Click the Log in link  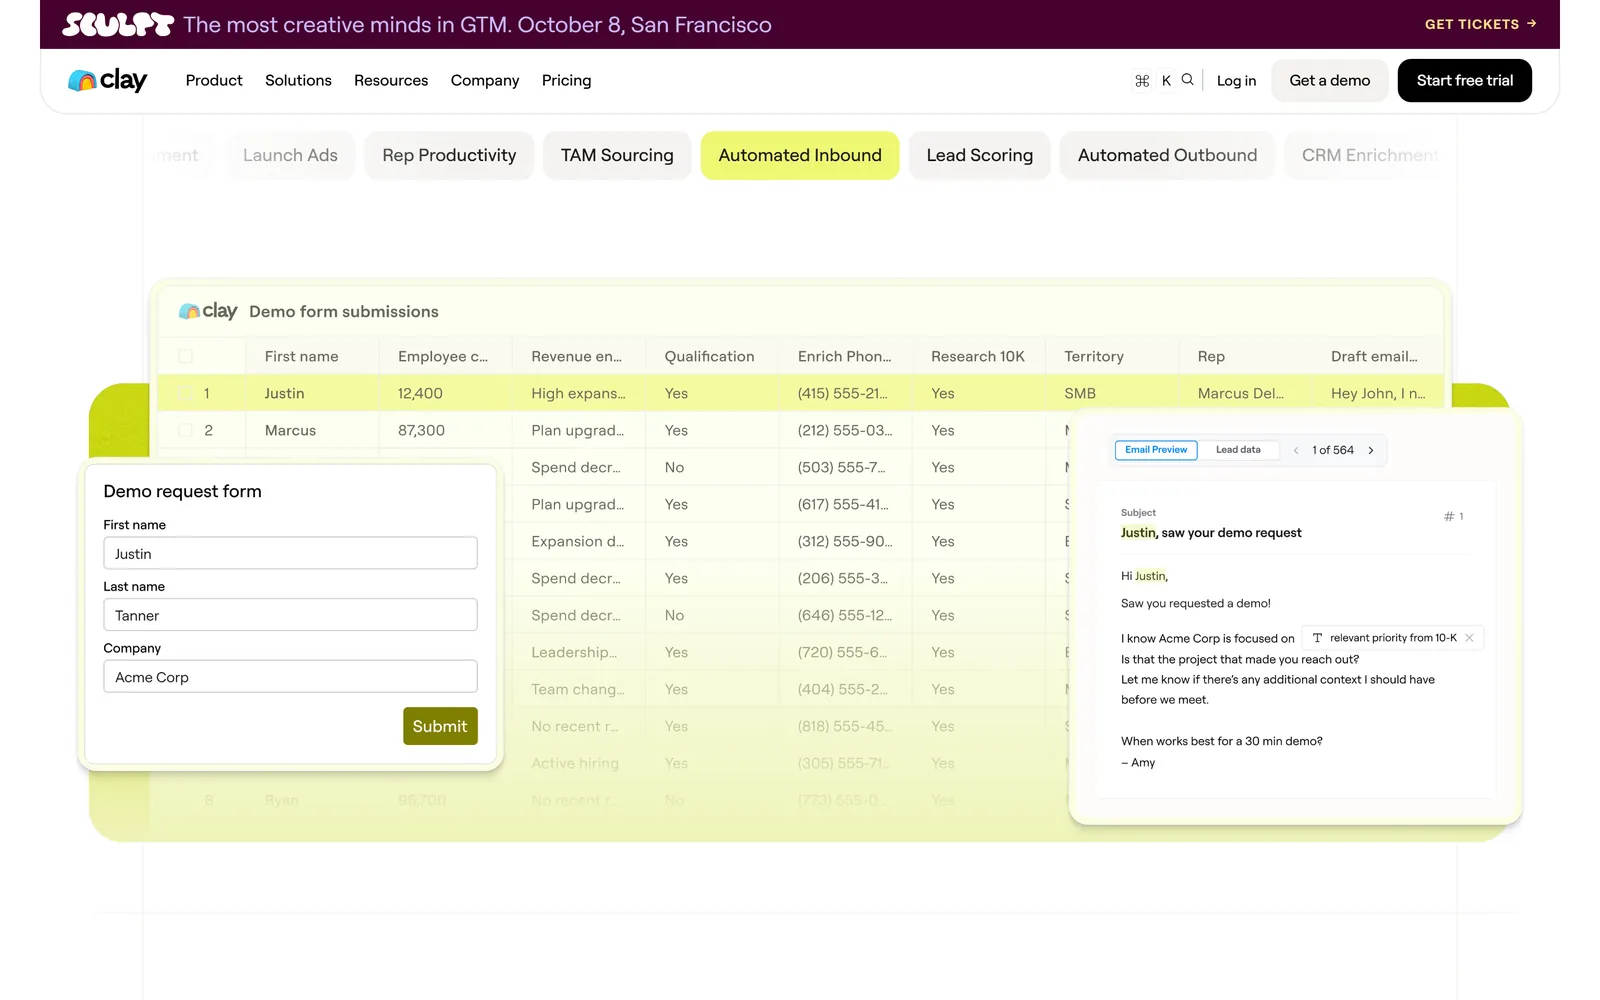coord(1236,81)
